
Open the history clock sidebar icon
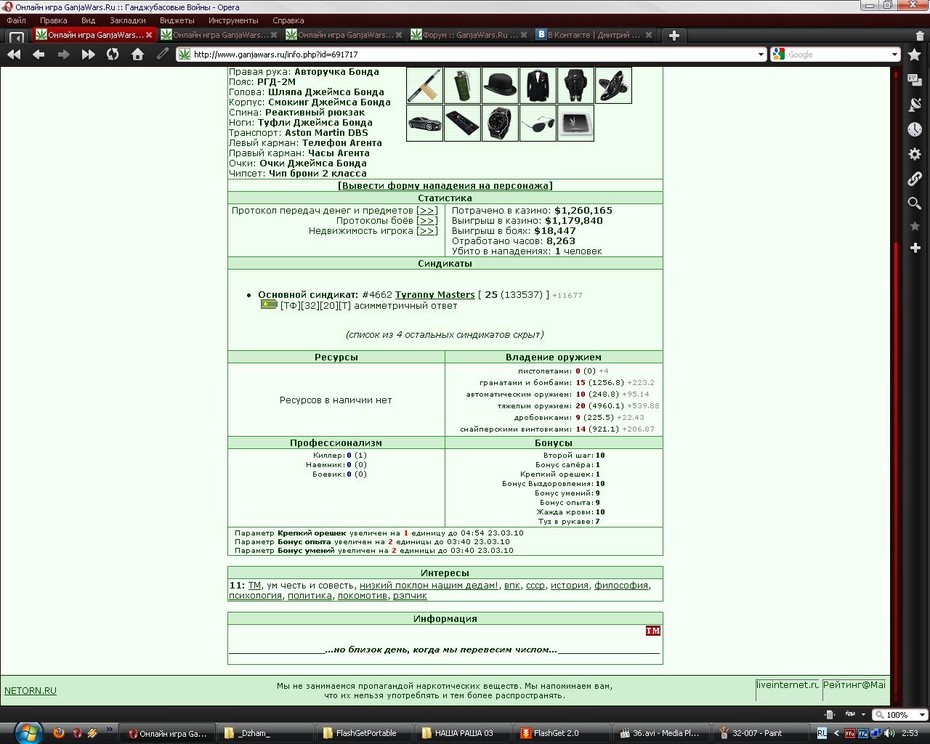click(x=915, y=129)
